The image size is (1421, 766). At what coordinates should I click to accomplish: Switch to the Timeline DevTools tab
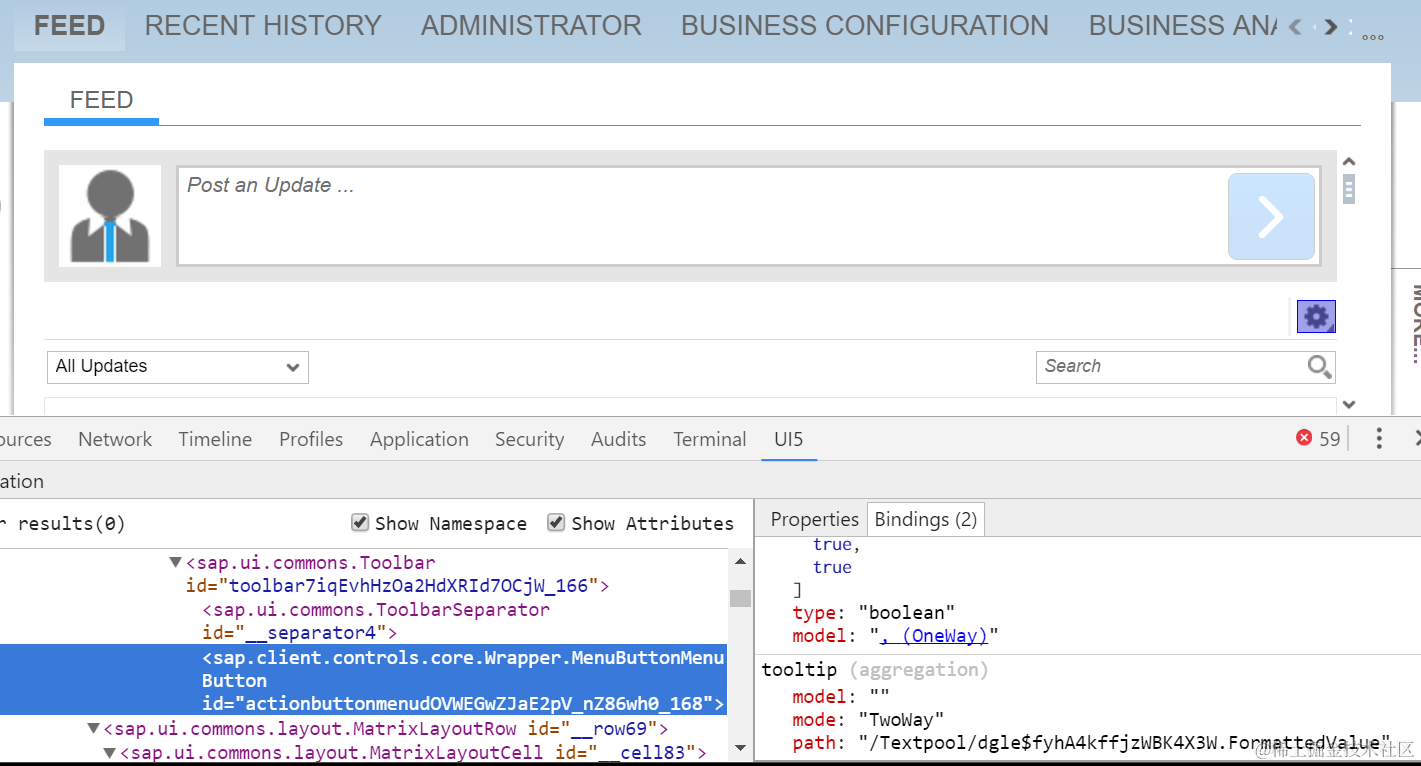(x=215, y=439)
